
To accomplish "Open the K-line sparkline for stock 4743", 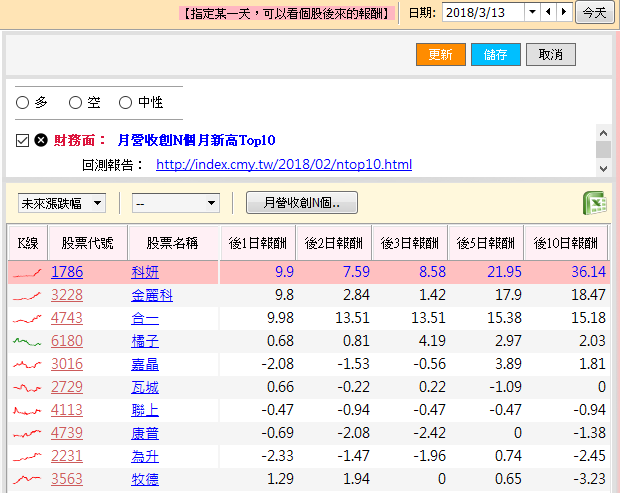I will (27, 318).
